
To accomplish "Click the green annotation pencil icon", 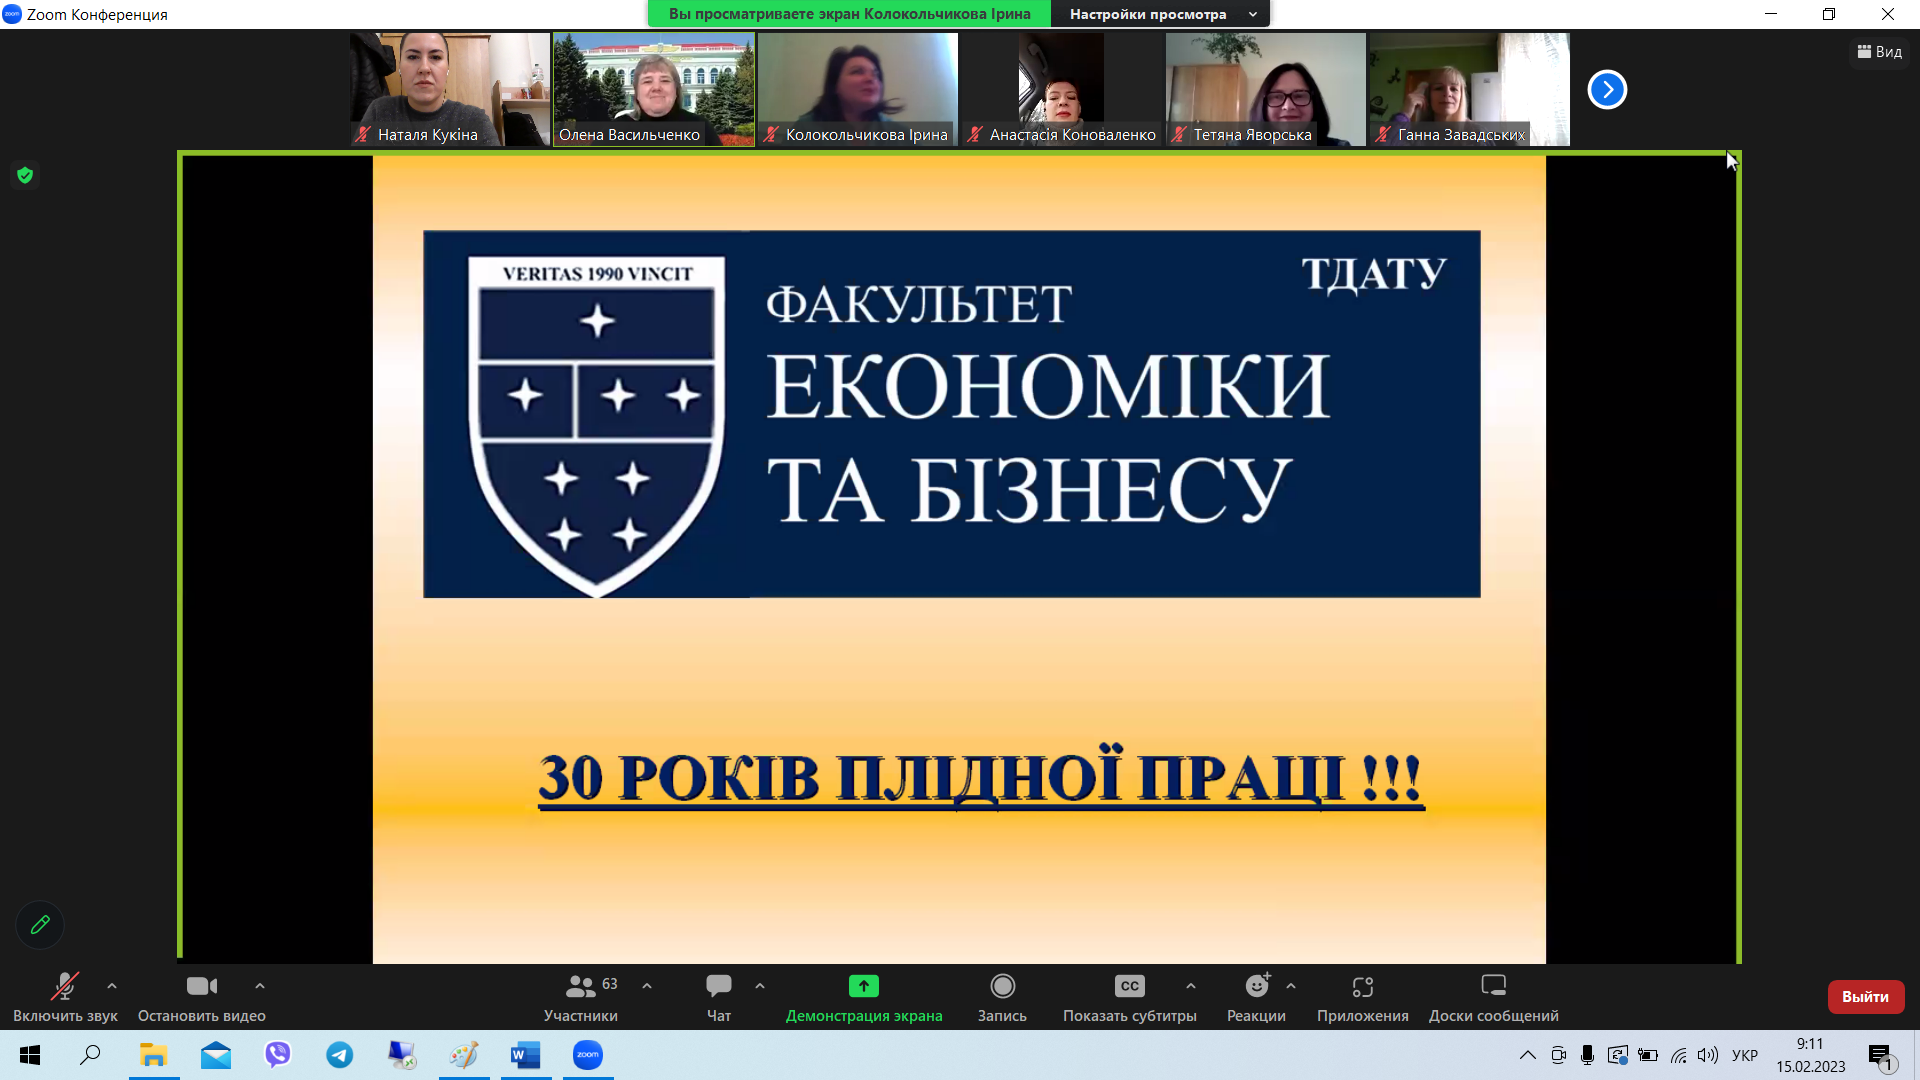I will click(x=40, y=925).
